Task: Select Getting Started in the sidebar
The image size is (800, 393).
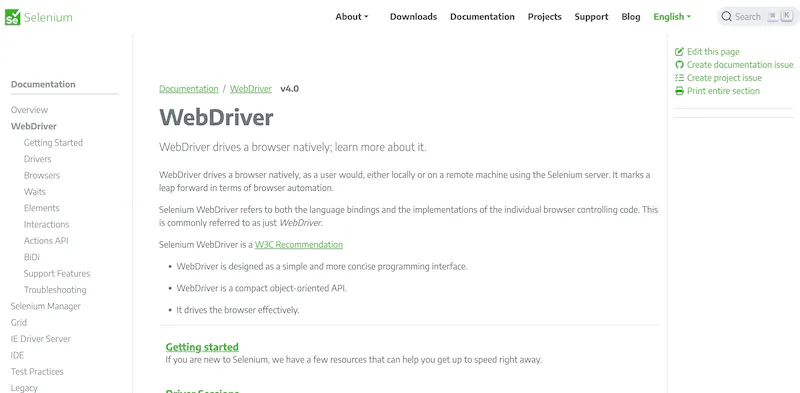Action: 53,142
